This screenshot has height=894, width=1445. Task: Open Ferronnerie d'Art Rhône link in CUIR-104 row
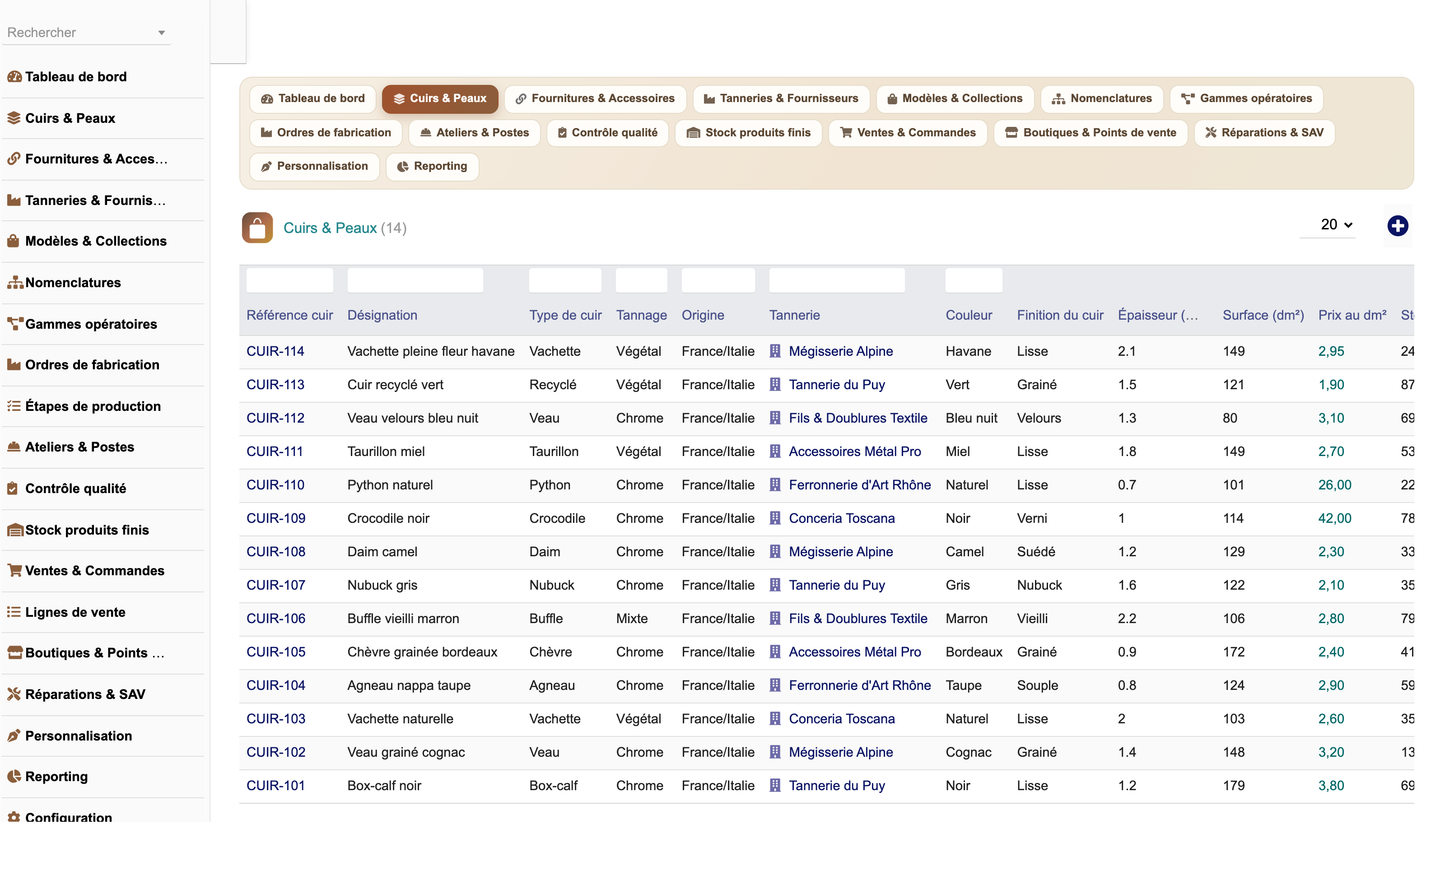pyautogui.click(x=860, y=685)
